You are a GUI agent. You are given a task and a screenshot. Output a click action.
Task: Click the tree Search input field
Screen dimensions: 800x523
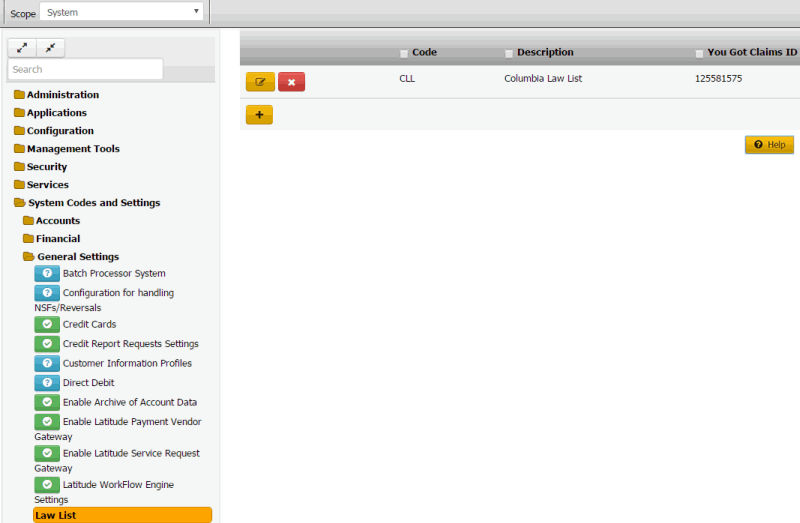click(x=85, y=69)
